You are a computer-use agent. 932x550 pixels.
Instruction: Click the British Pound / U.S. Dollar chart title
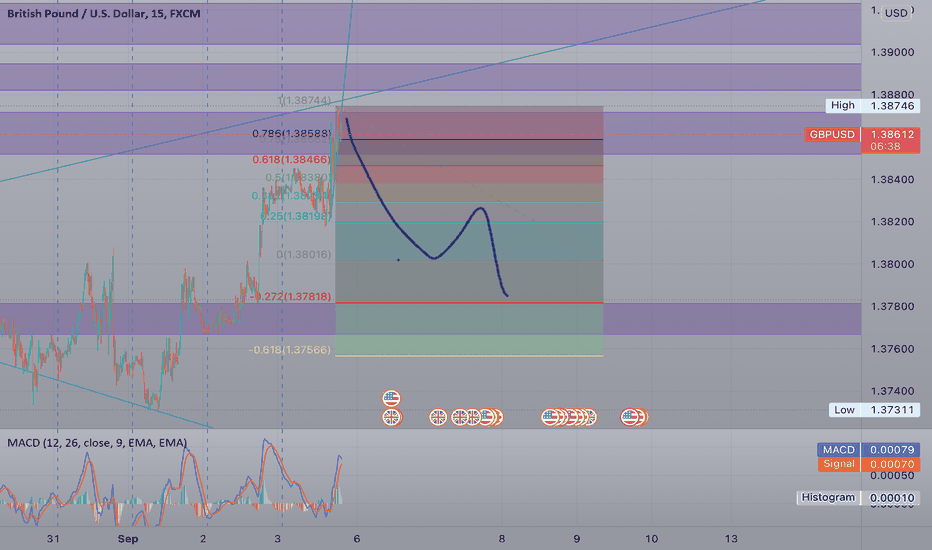[x=103, y=13]
